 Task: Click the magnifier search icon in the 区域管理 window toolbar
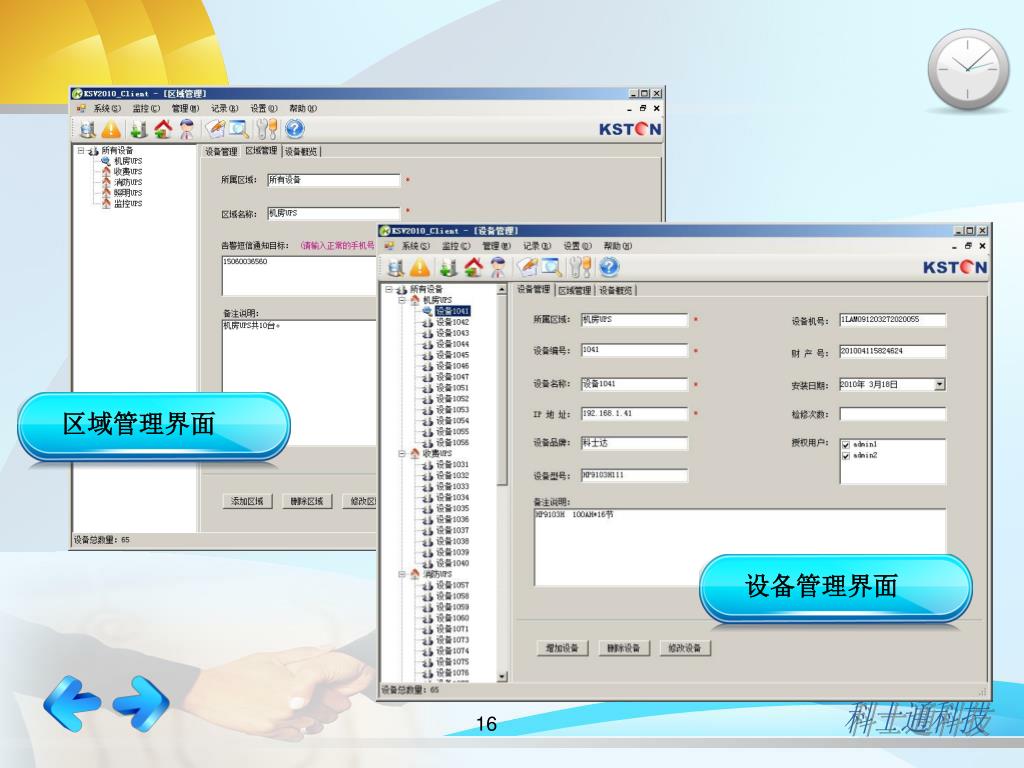[x=238, y=129]
